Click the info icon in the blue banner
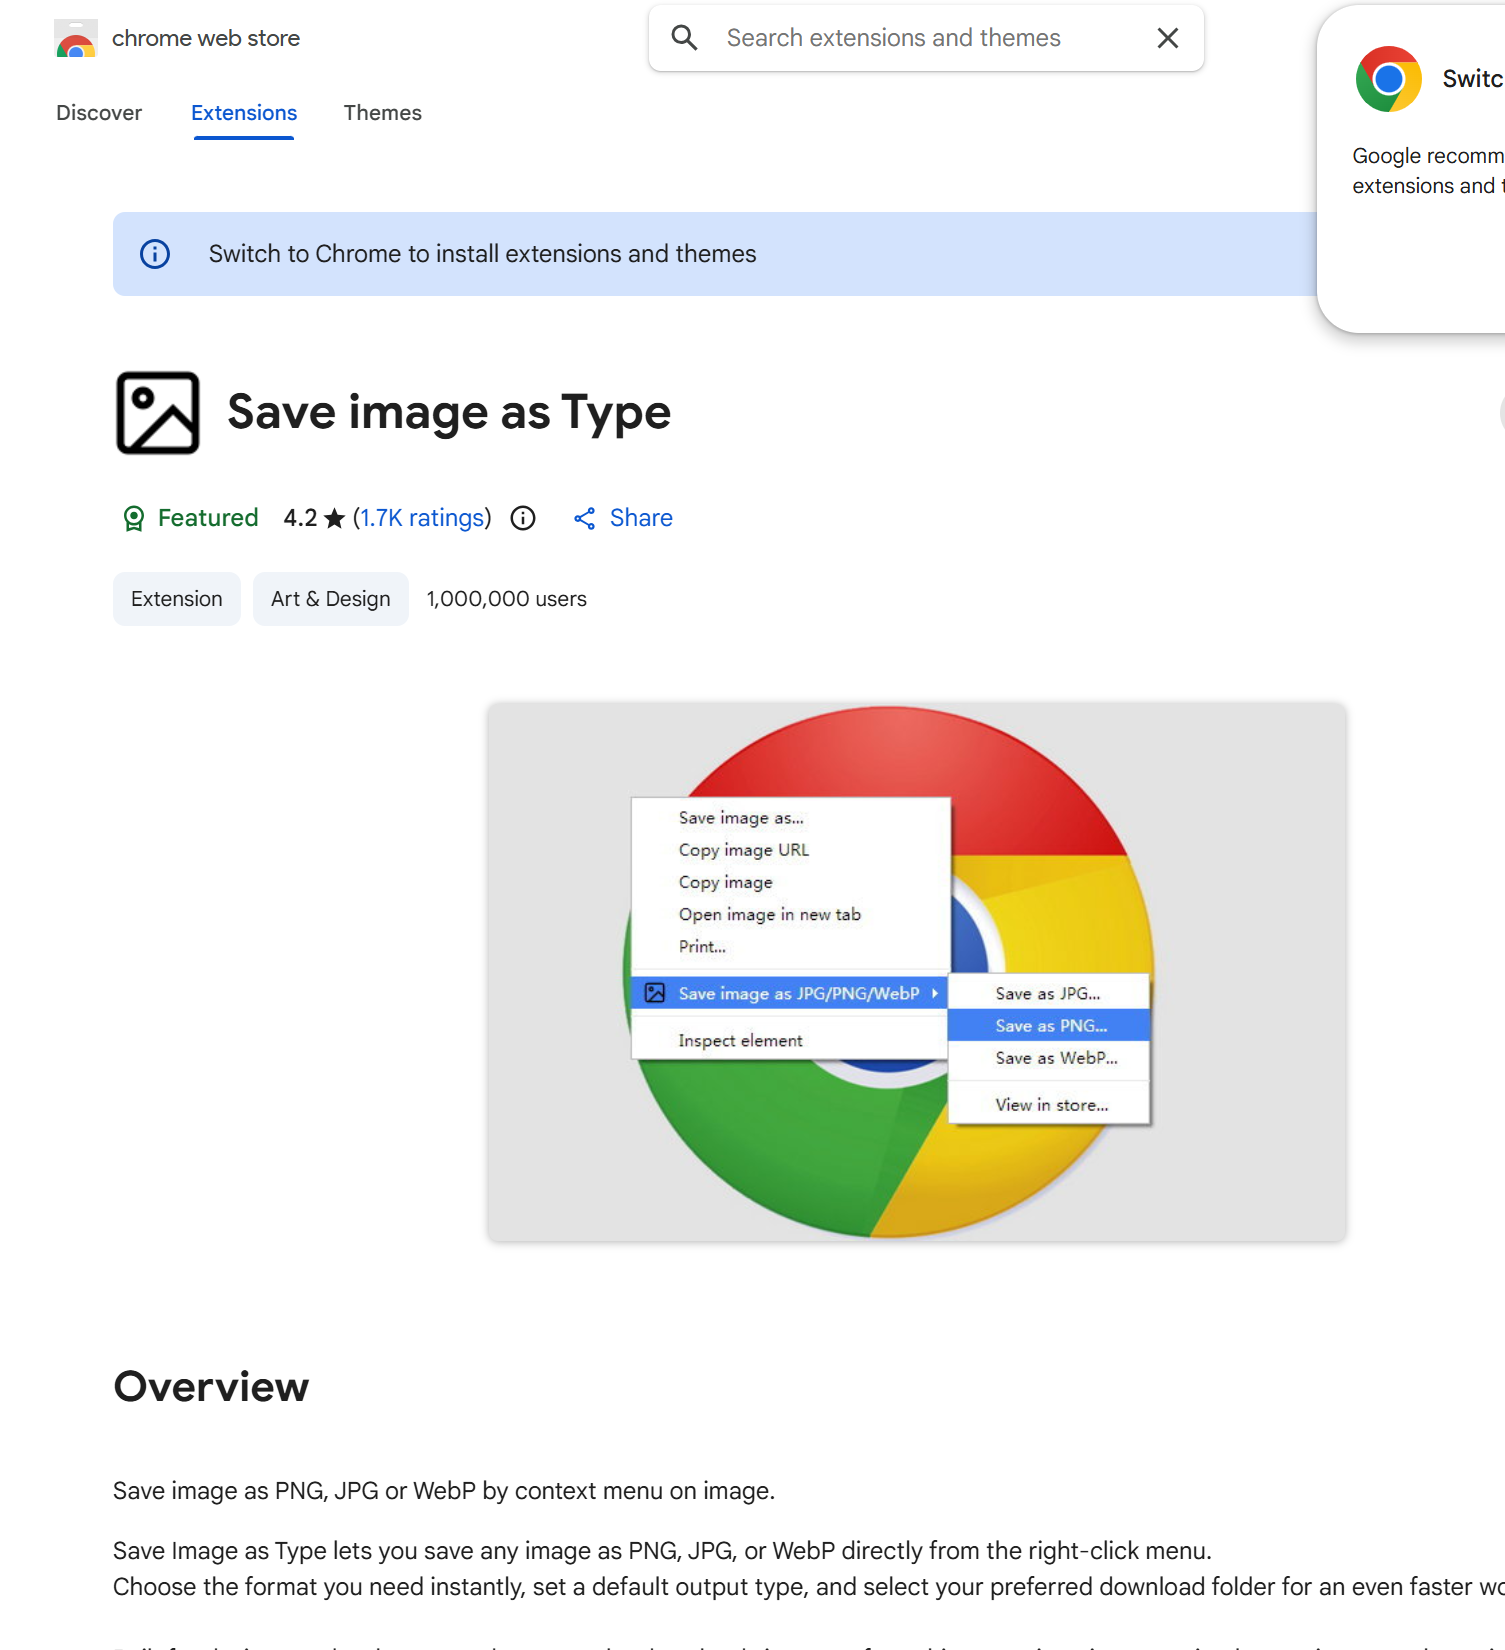 tap(155, 254)
